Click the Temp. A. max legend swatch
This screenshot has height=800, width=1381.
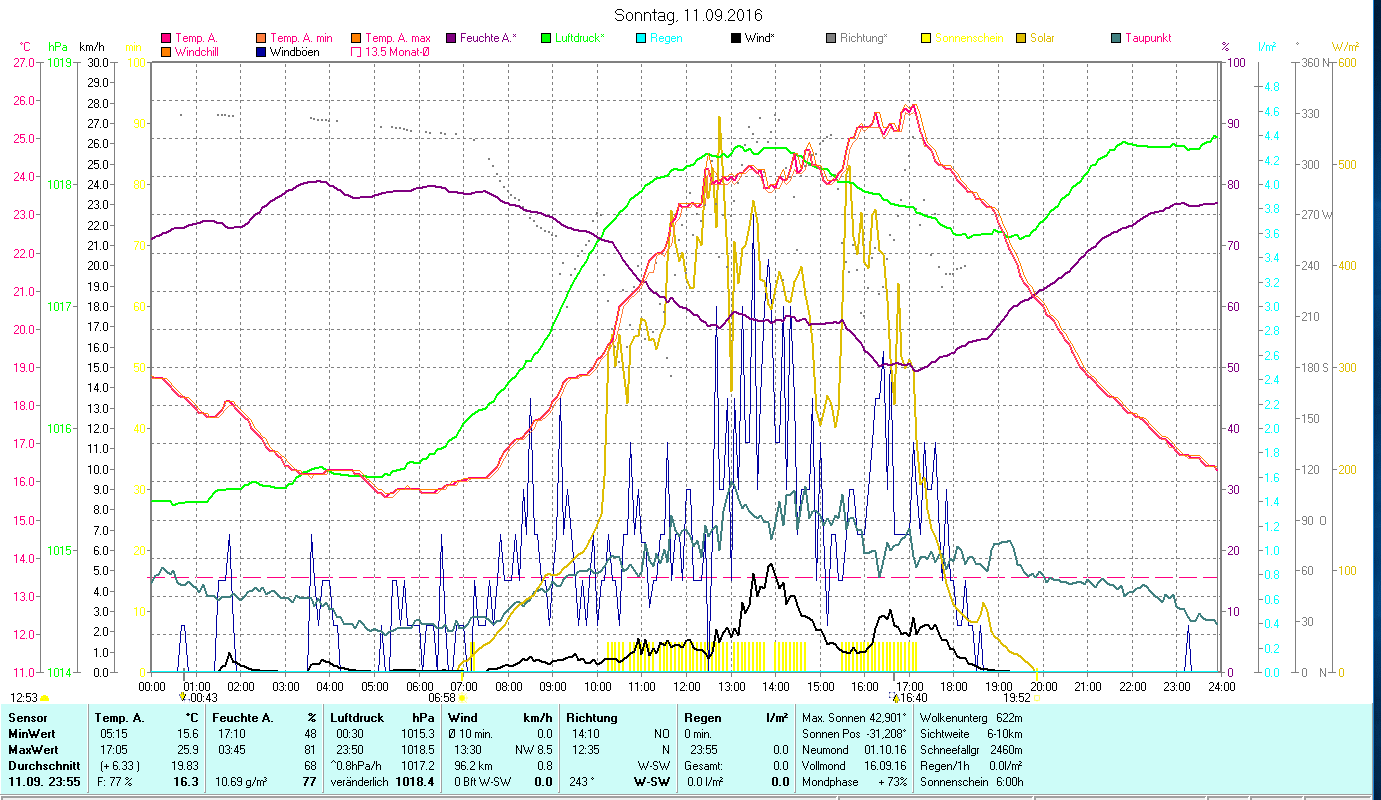(x=355, y=38)
